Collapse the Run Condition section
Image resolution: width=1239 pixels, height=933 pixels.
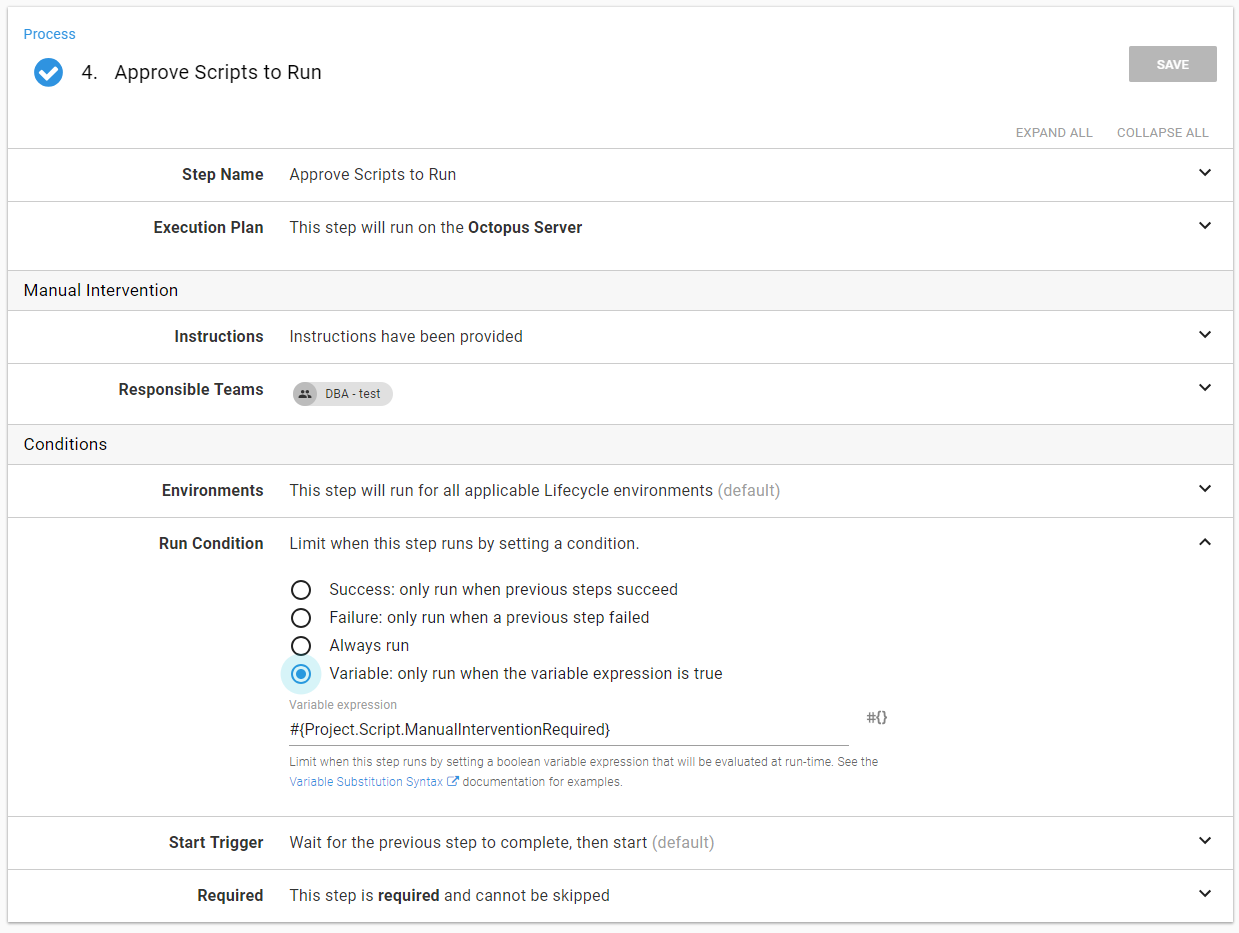pos(1205,542)
